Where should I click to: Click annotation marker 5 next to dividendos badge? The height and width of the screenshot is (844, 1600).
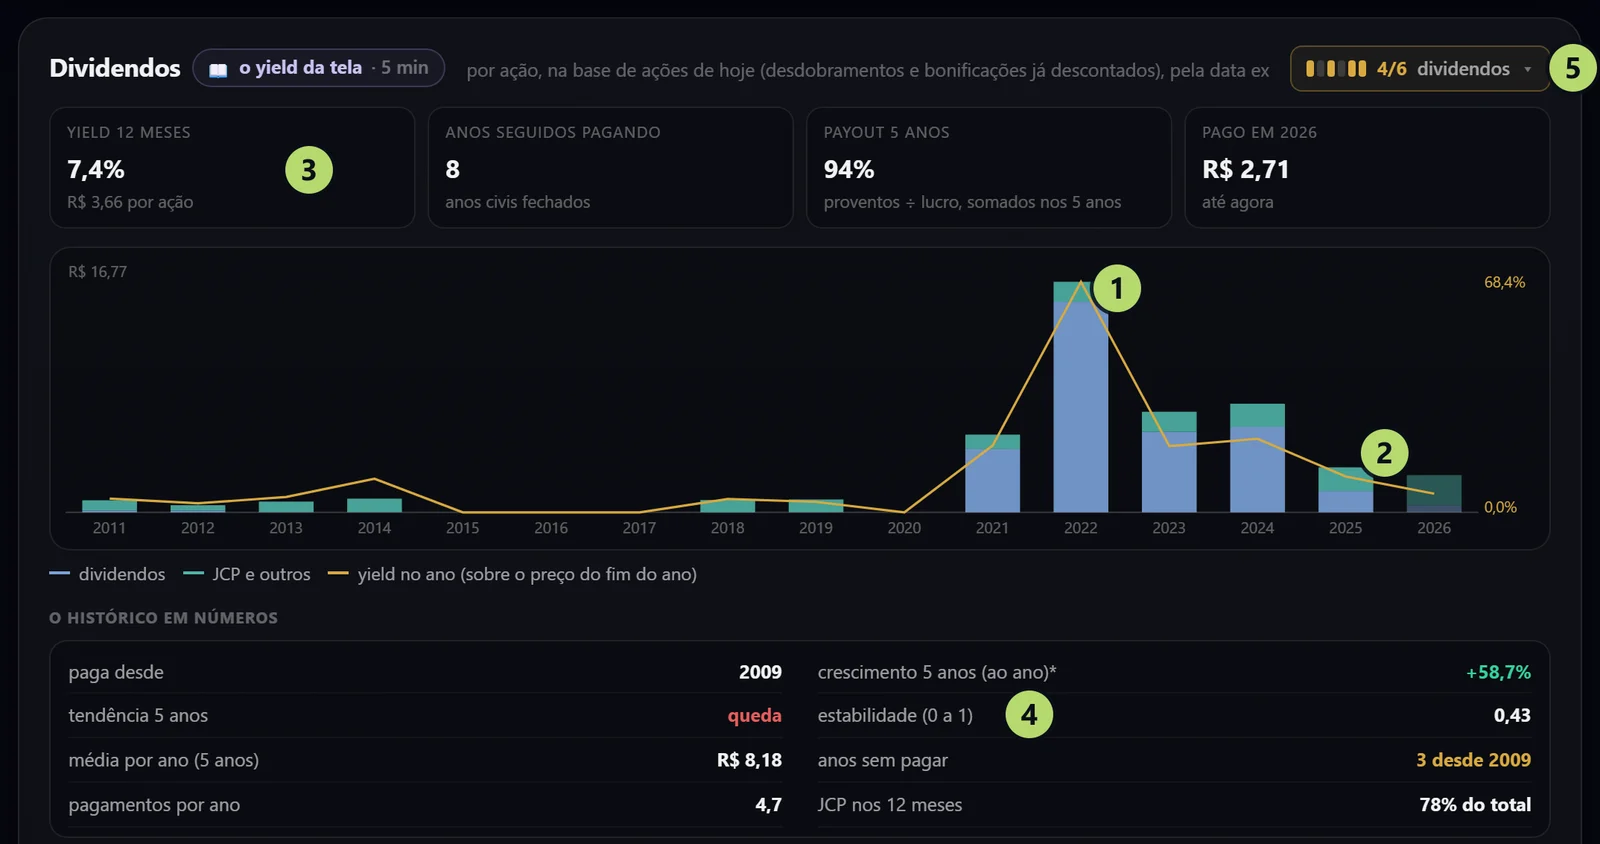tap(1573, 68)
